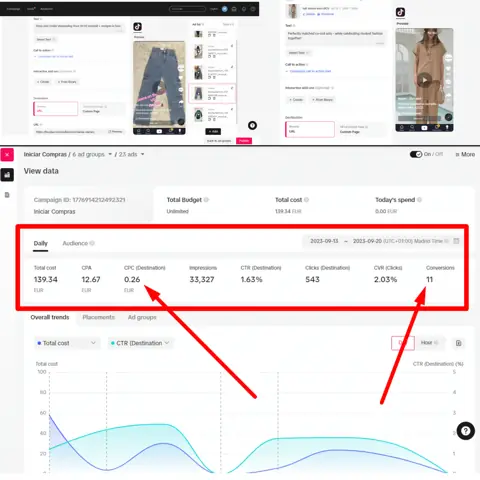Open the CTR (Destination) metric dropdown

tap(140, 343)
